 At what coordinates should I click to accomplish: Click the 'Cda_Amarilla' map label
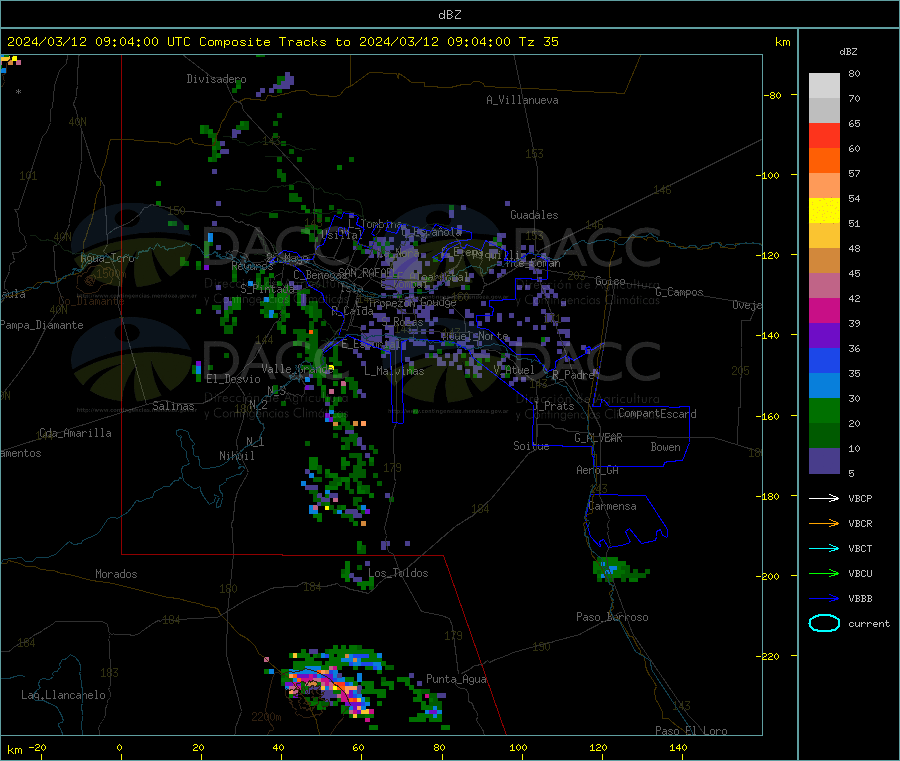(75, 433)
